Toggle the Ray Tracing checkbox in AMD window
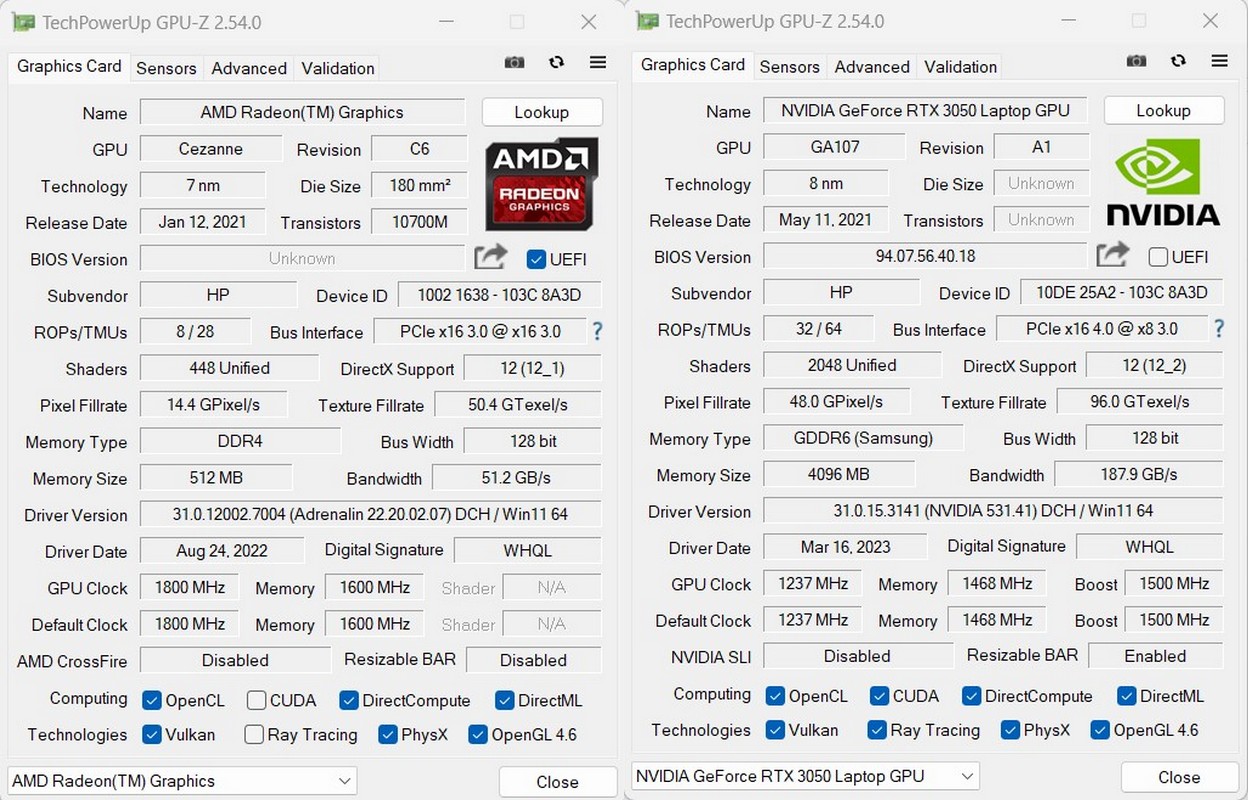 click(x=254, y=735)
